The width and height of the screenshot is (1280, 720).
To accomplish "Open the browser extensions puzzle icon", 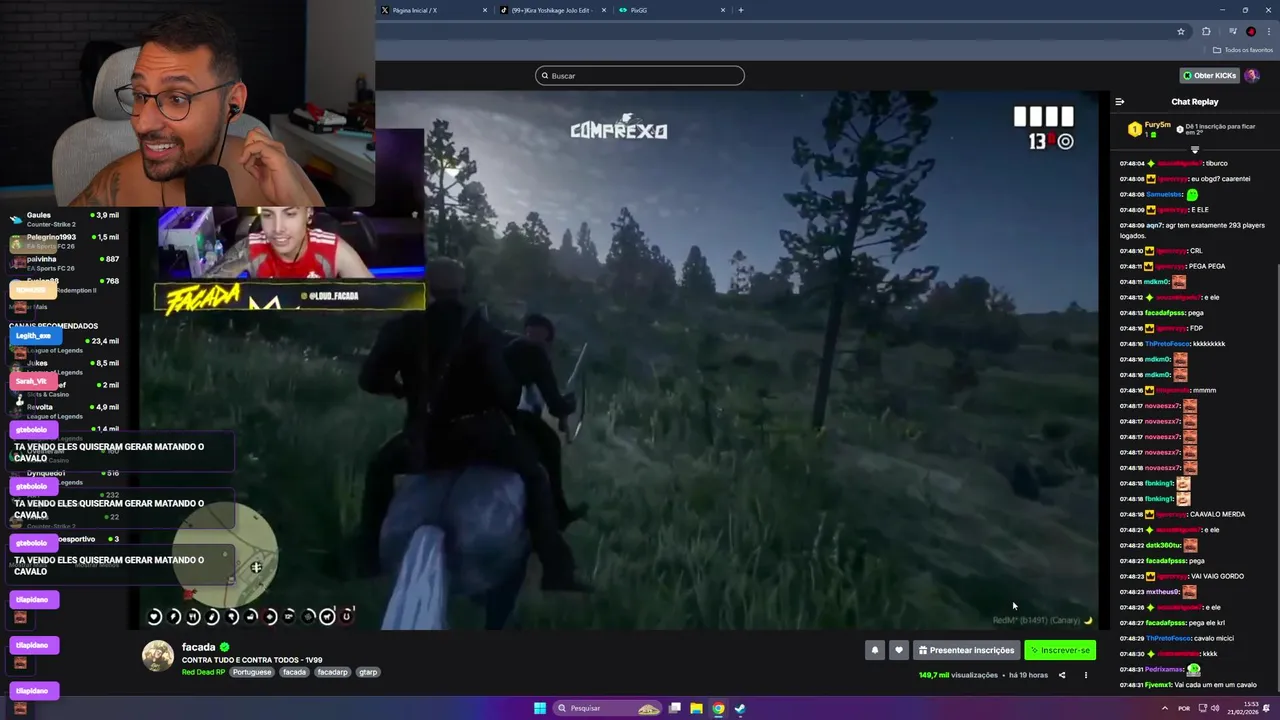I will click(x=1206, y=31).
